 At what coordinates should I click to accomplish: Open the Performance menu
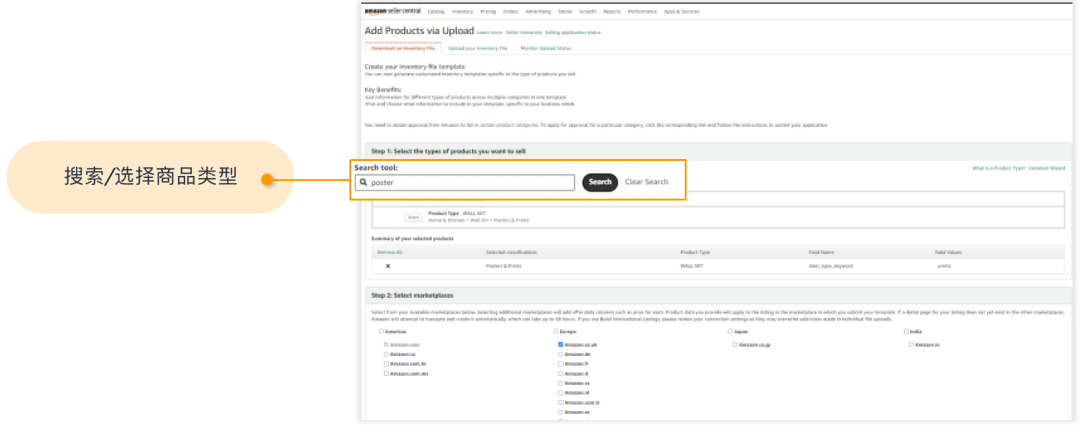[642, 12]
